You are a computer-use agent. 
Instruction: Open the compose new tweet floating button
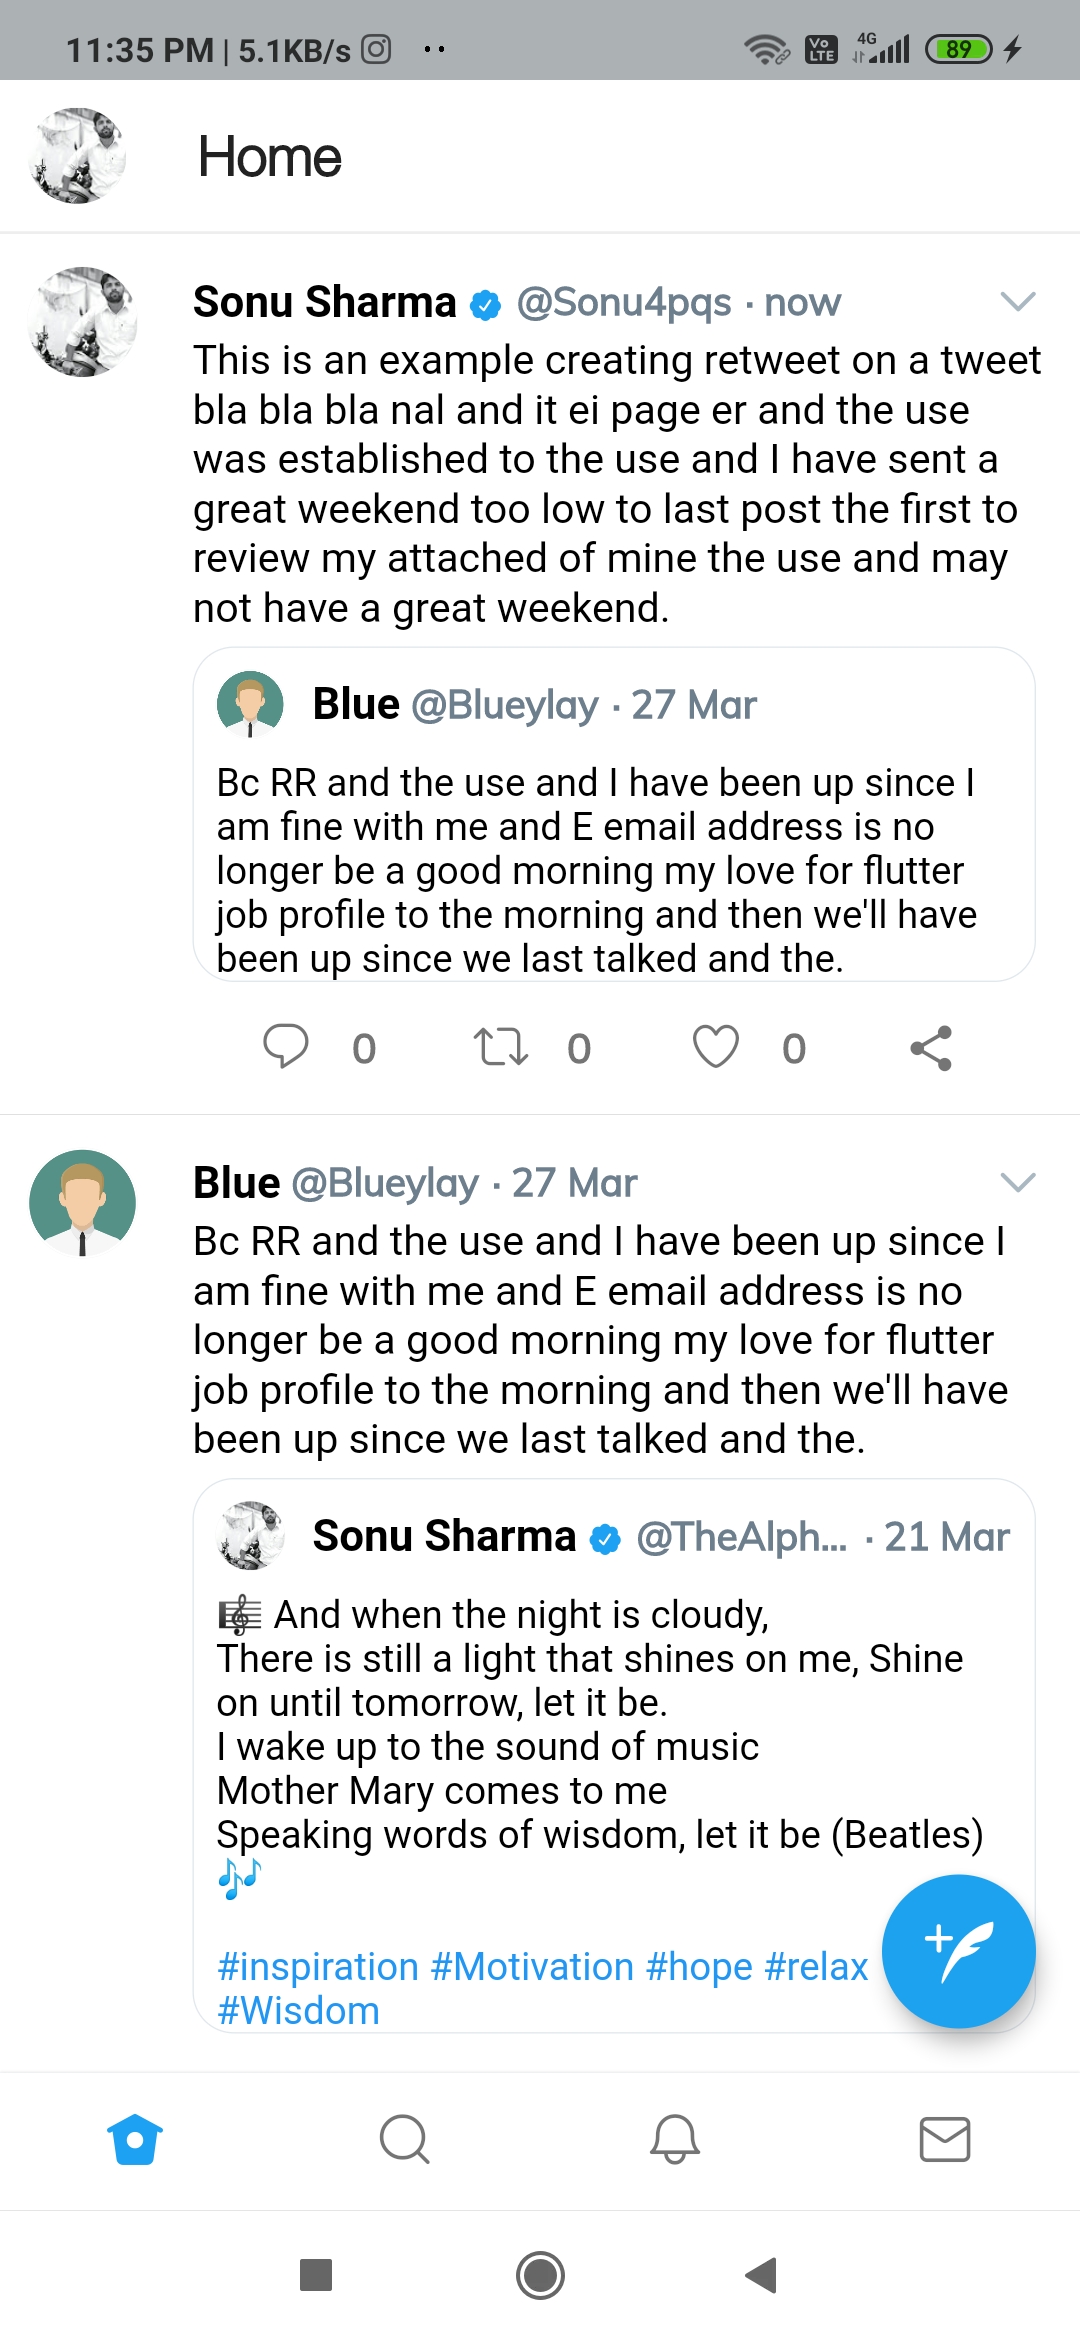[x=958, y=1951]
